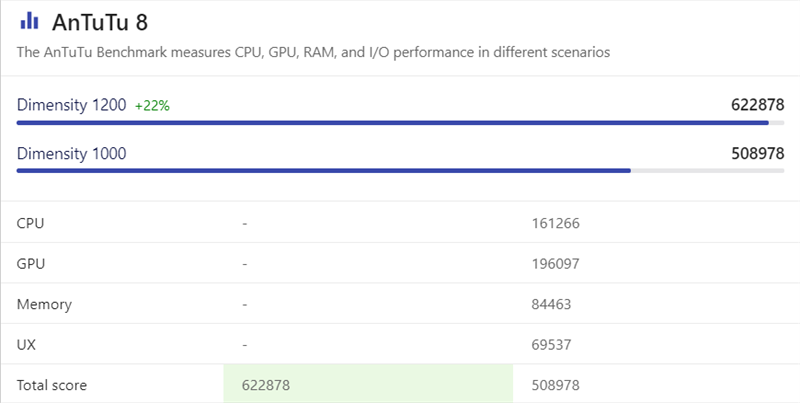Image resolution: width=800 pixels, height=403 pixels.
Task: Click the GPU score 196097
Action: pos(556,264)
